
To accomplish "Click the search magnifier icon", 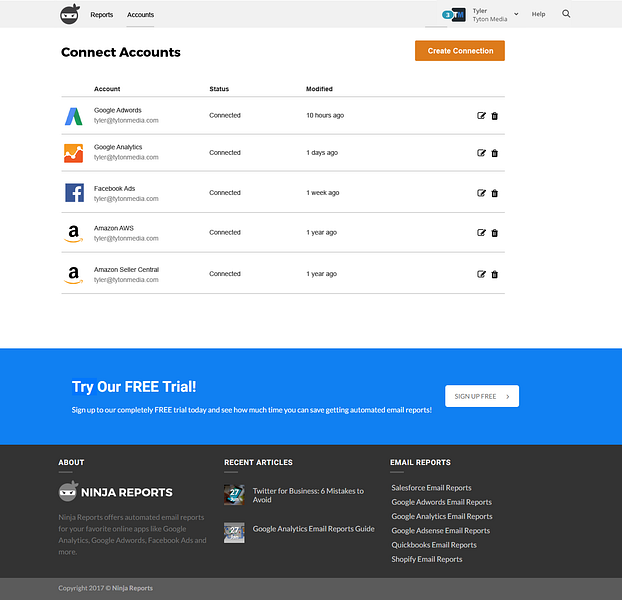I will tap(566, 14).
